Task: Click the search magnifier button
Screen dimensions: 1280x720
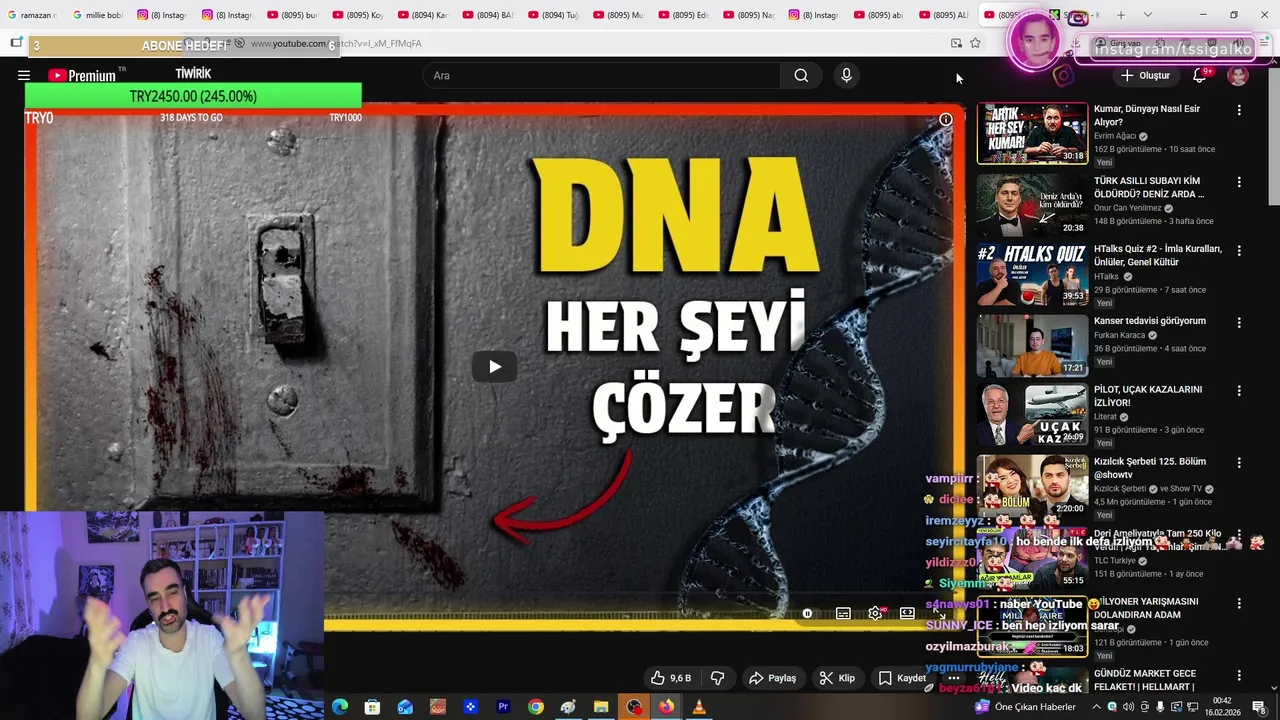Action: click(x=801, y=76)
